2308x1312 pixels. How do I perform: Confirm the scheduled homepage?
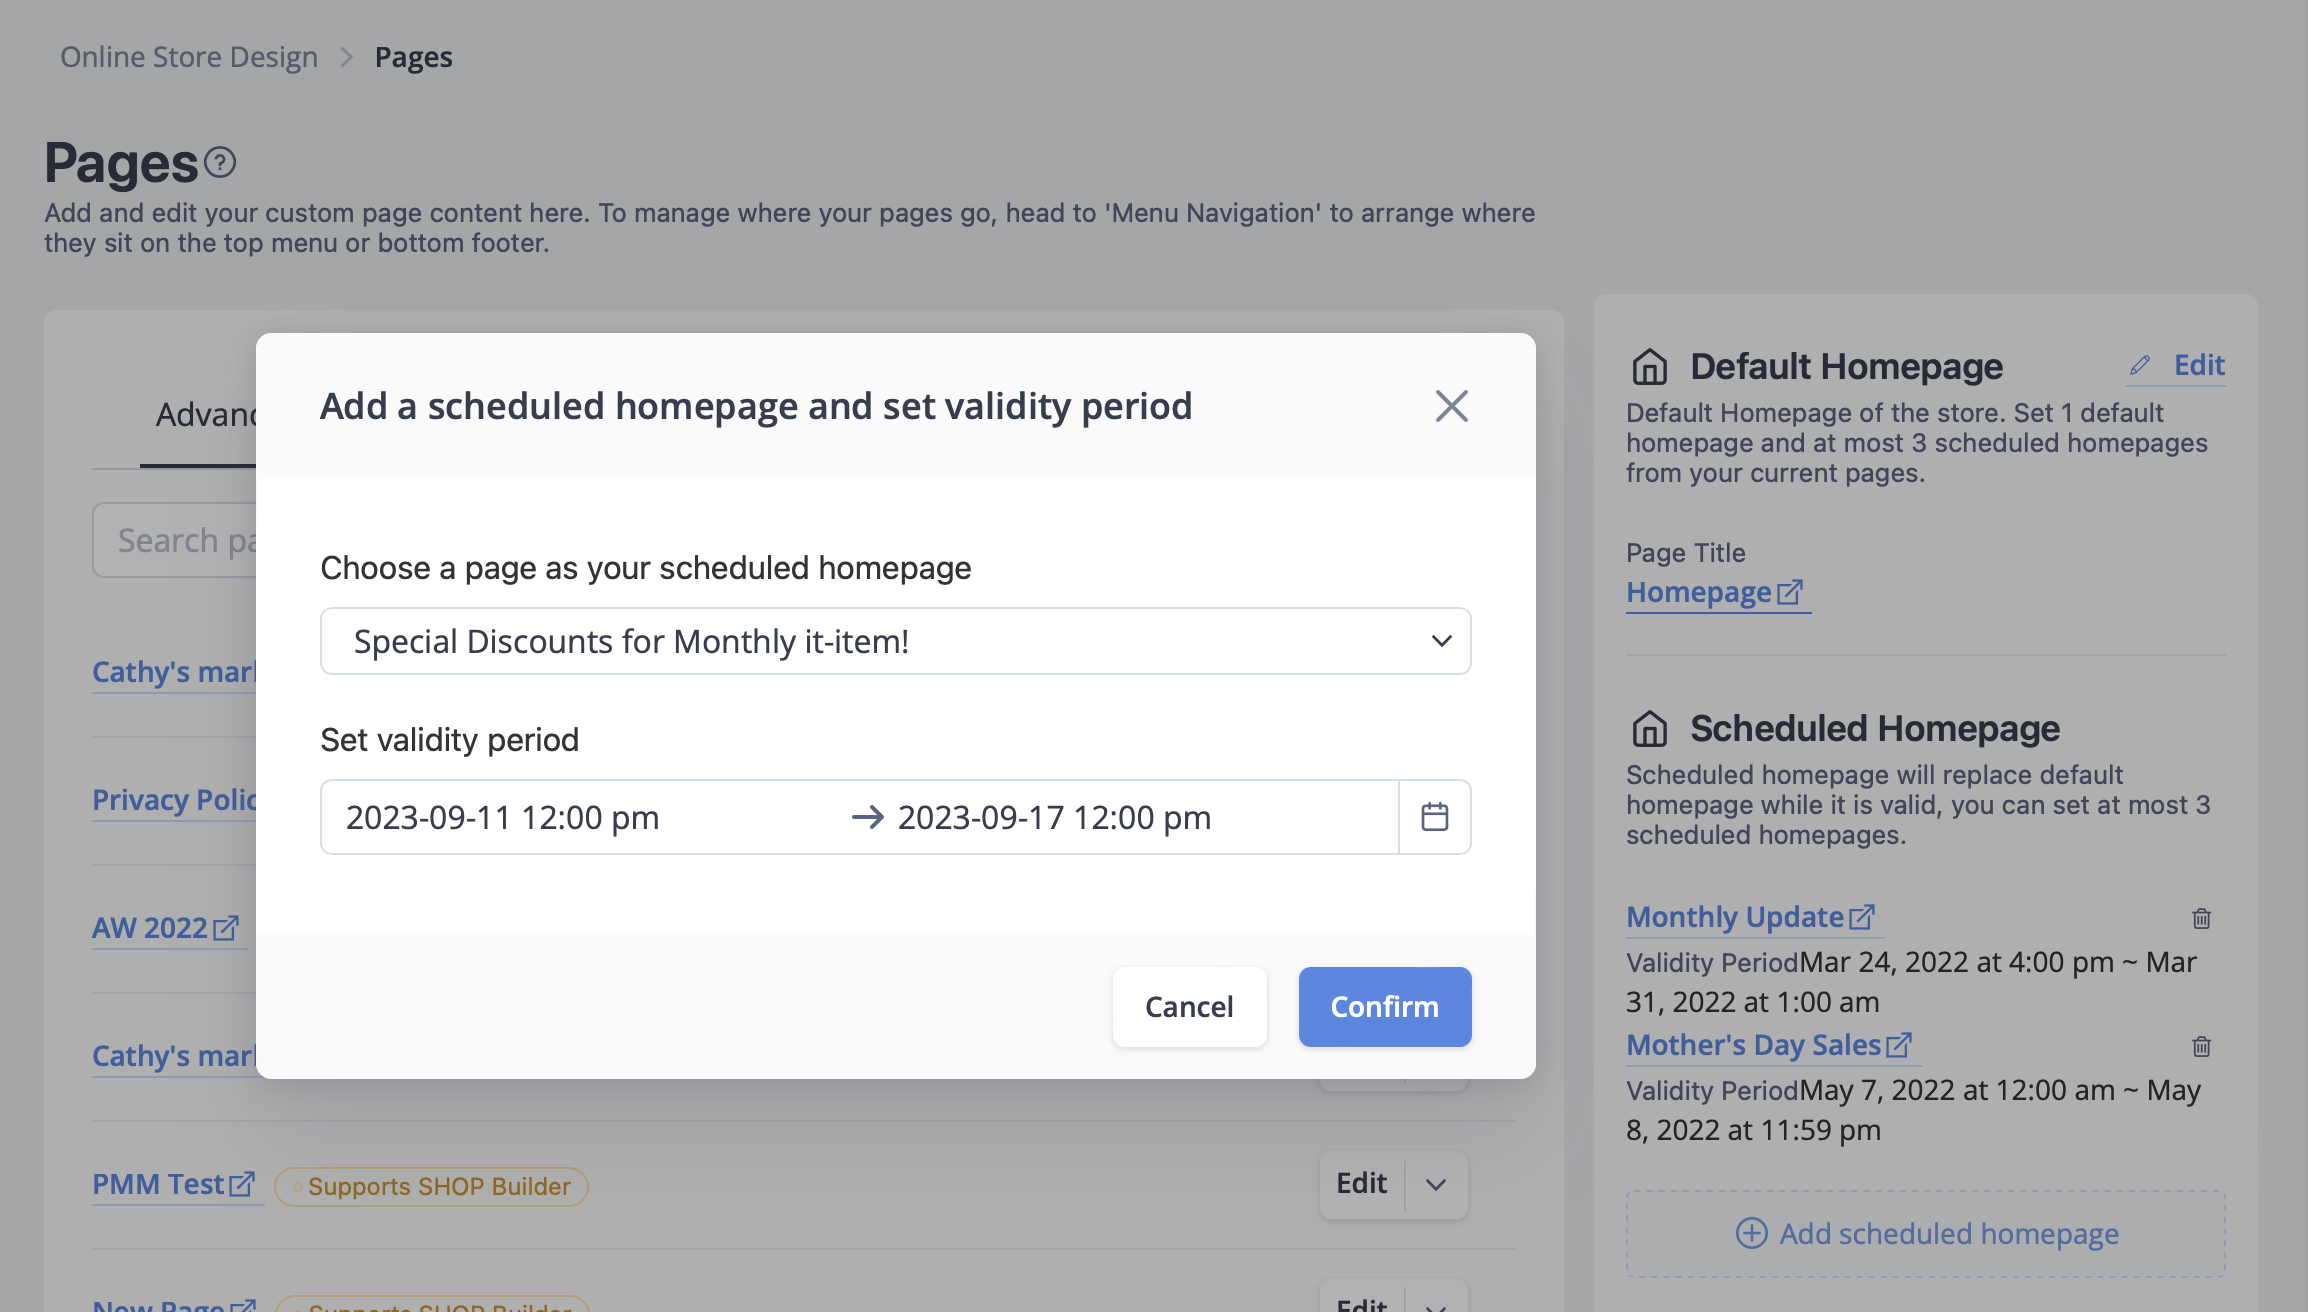pos(1385,1007)
